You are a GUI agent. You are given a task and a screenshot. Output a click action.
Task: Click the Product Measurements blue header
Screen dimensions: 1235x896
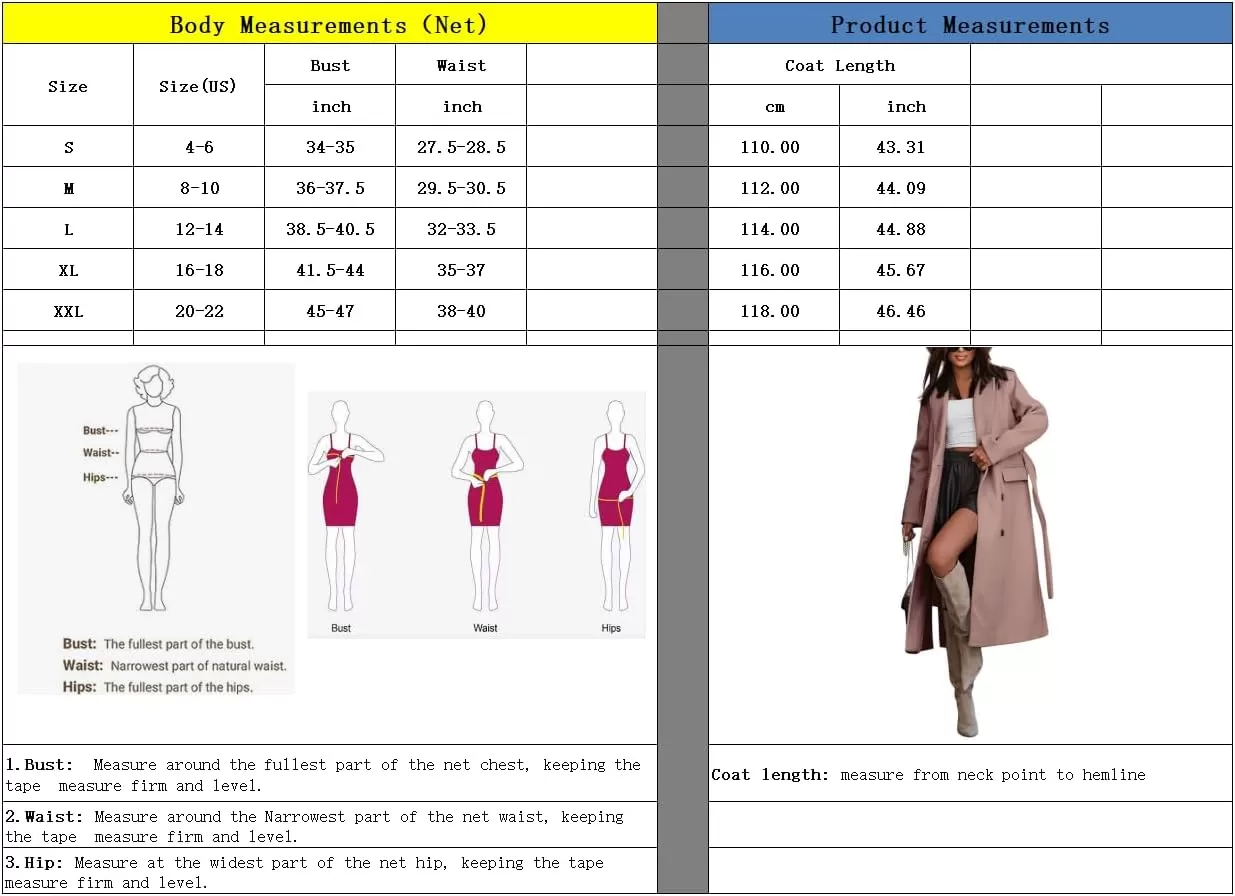coord(970,25)
